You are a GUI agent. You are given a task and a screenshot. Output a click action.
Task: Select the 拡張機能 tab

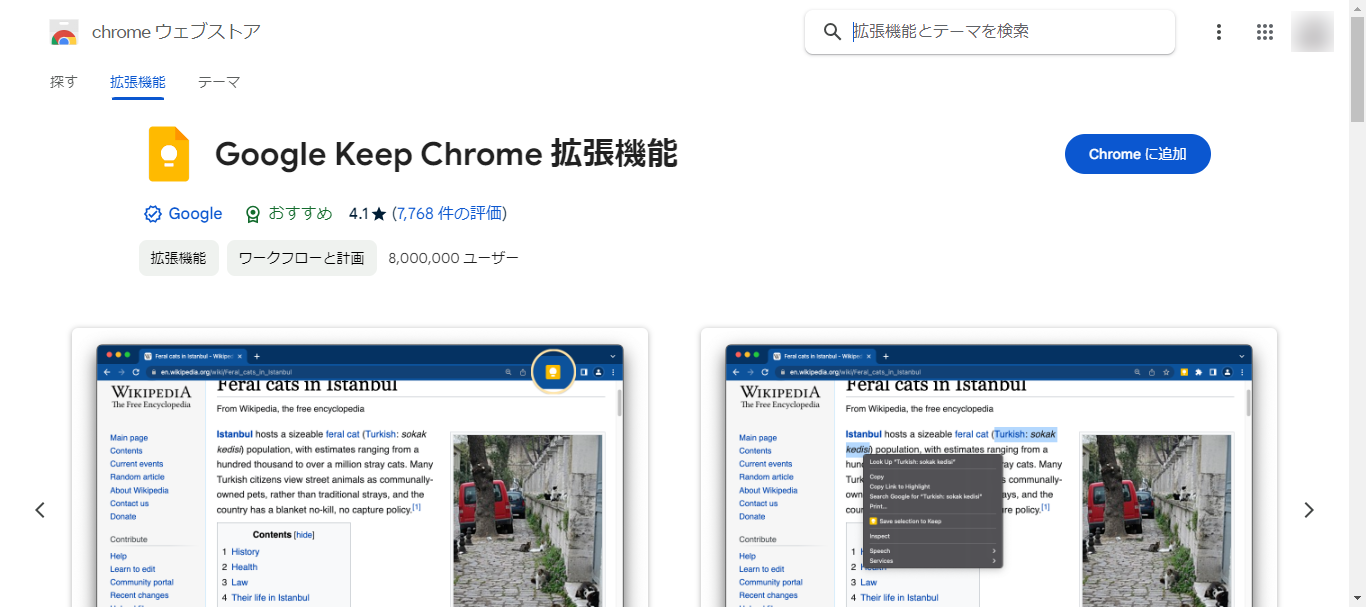[138, 81]
